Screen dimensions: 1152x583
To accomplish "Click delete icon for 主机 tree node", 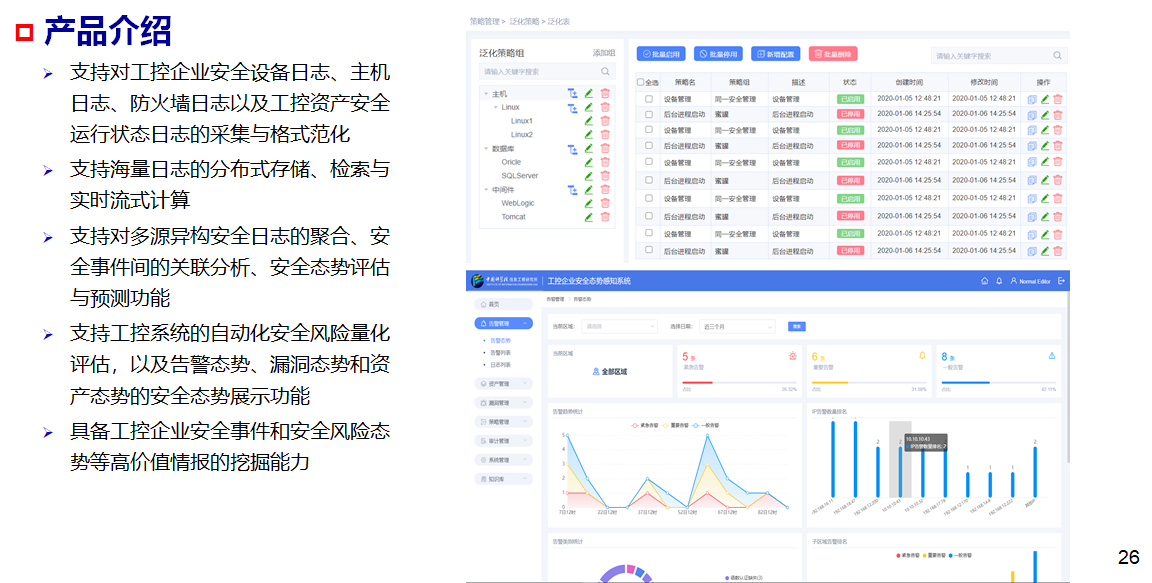I will pyautogui.click(x=605, y=93).
